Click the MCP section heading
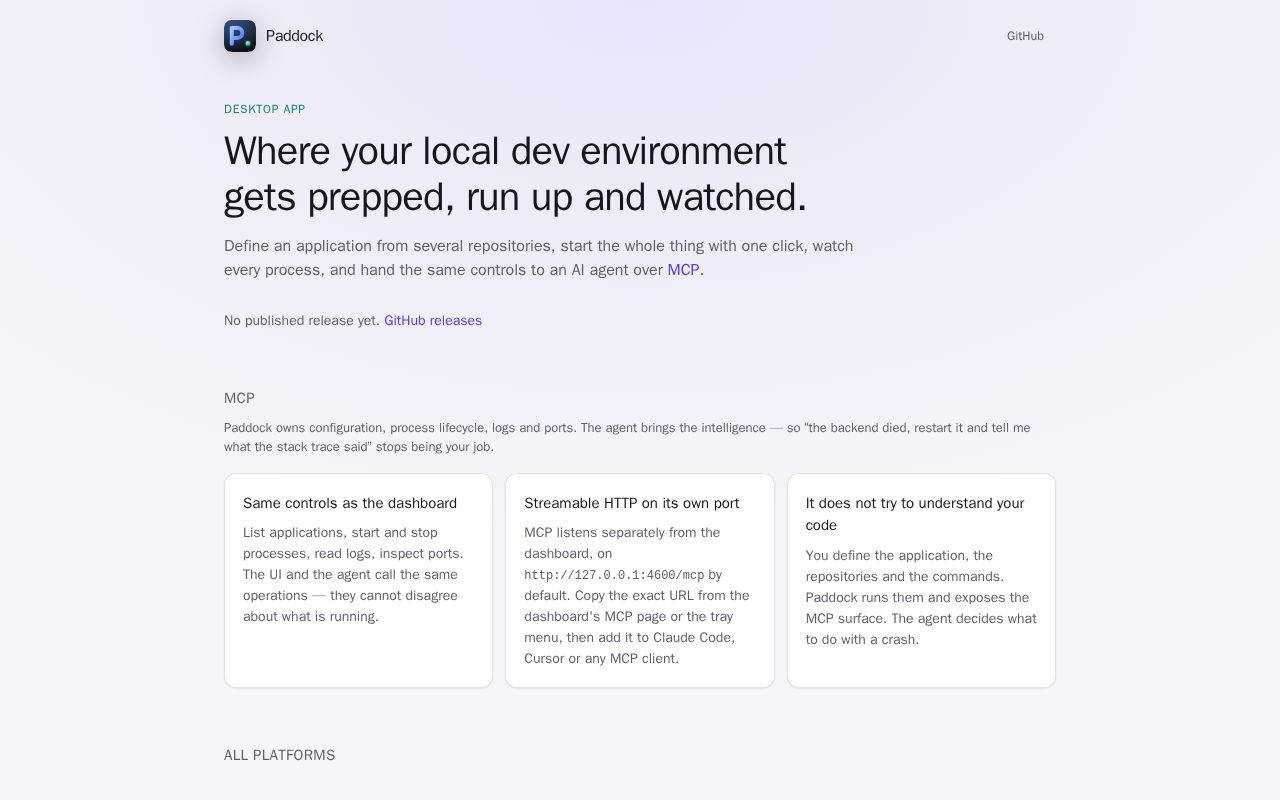Viewport: 1280px width, 800px height. (239, 398)
